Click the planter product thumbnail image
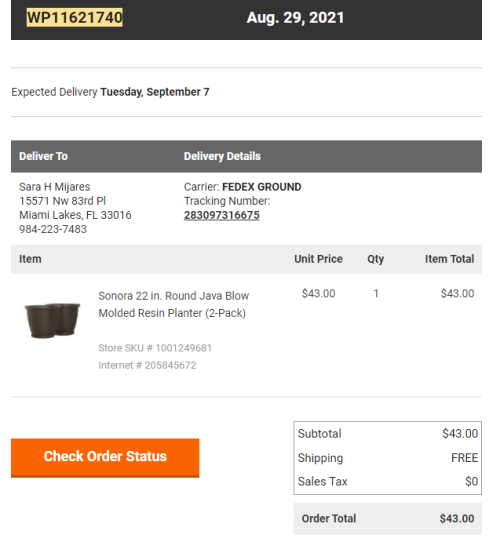Viewport: 500px width, 542px height. click(52, 320)
